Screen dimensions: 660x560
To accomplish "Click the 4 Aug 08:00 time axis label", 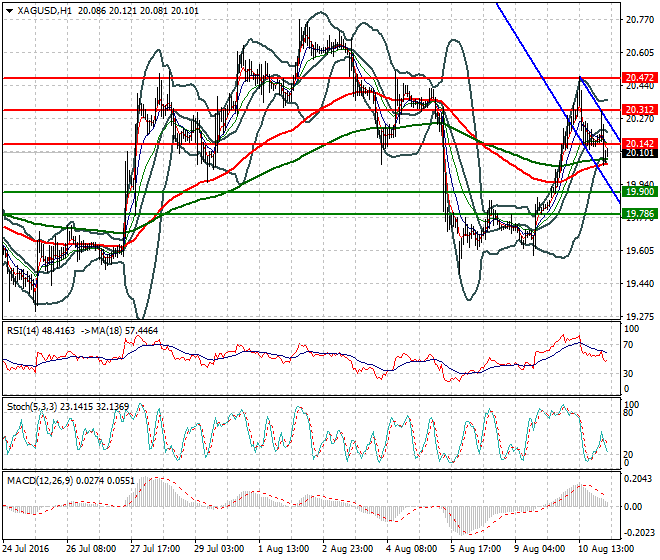I will pos(411,549).
